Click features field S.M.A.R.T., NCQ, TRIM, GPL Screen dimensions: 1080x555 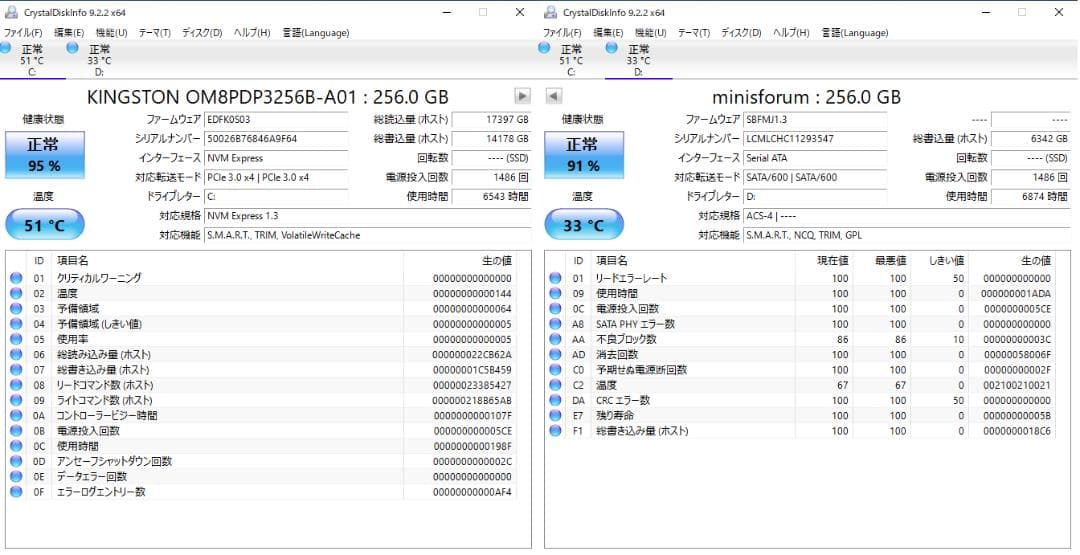[x=909, y=235]
